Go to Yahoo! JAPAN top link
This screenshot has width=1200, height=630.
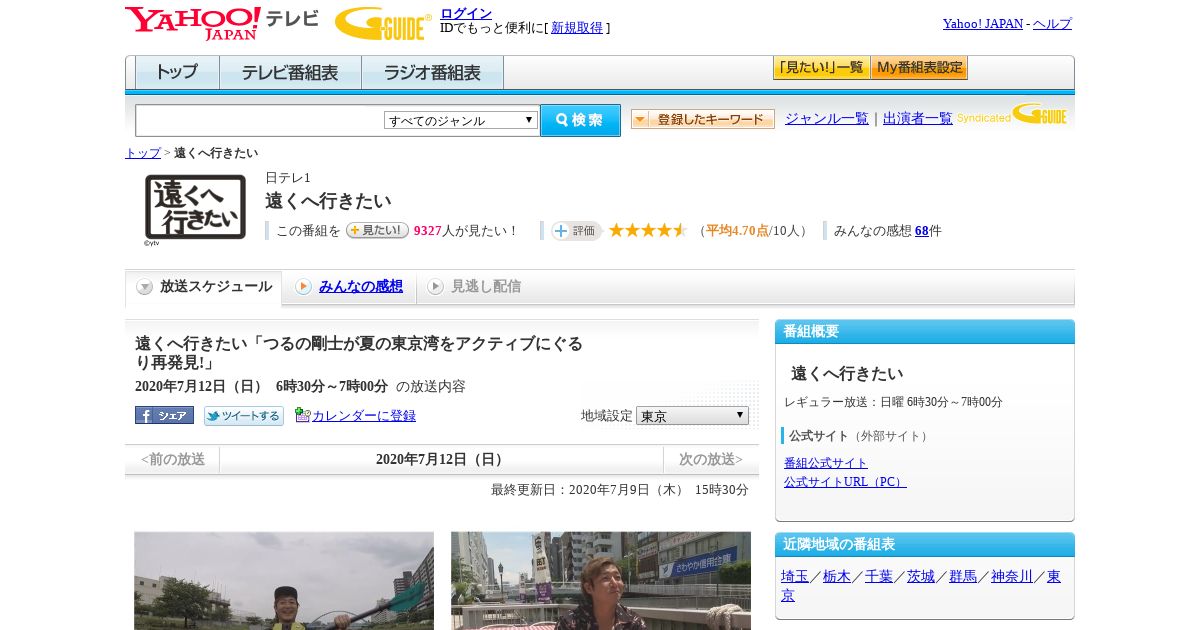click(982, 24)
